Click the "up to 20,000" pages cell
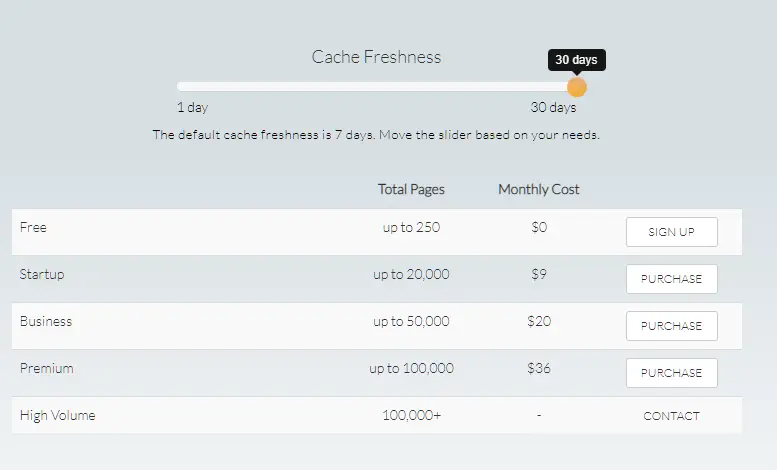 tap(411, 274)
